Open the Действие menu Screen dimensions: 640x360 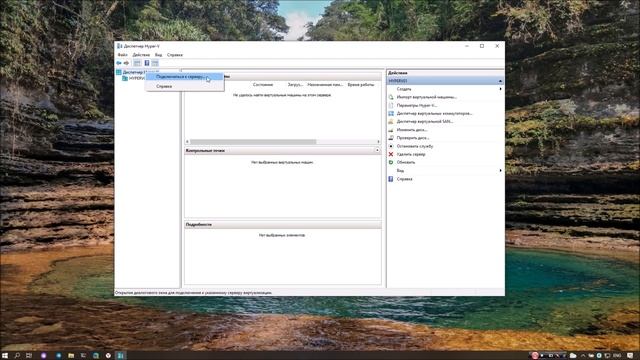(x=141, y=55)
